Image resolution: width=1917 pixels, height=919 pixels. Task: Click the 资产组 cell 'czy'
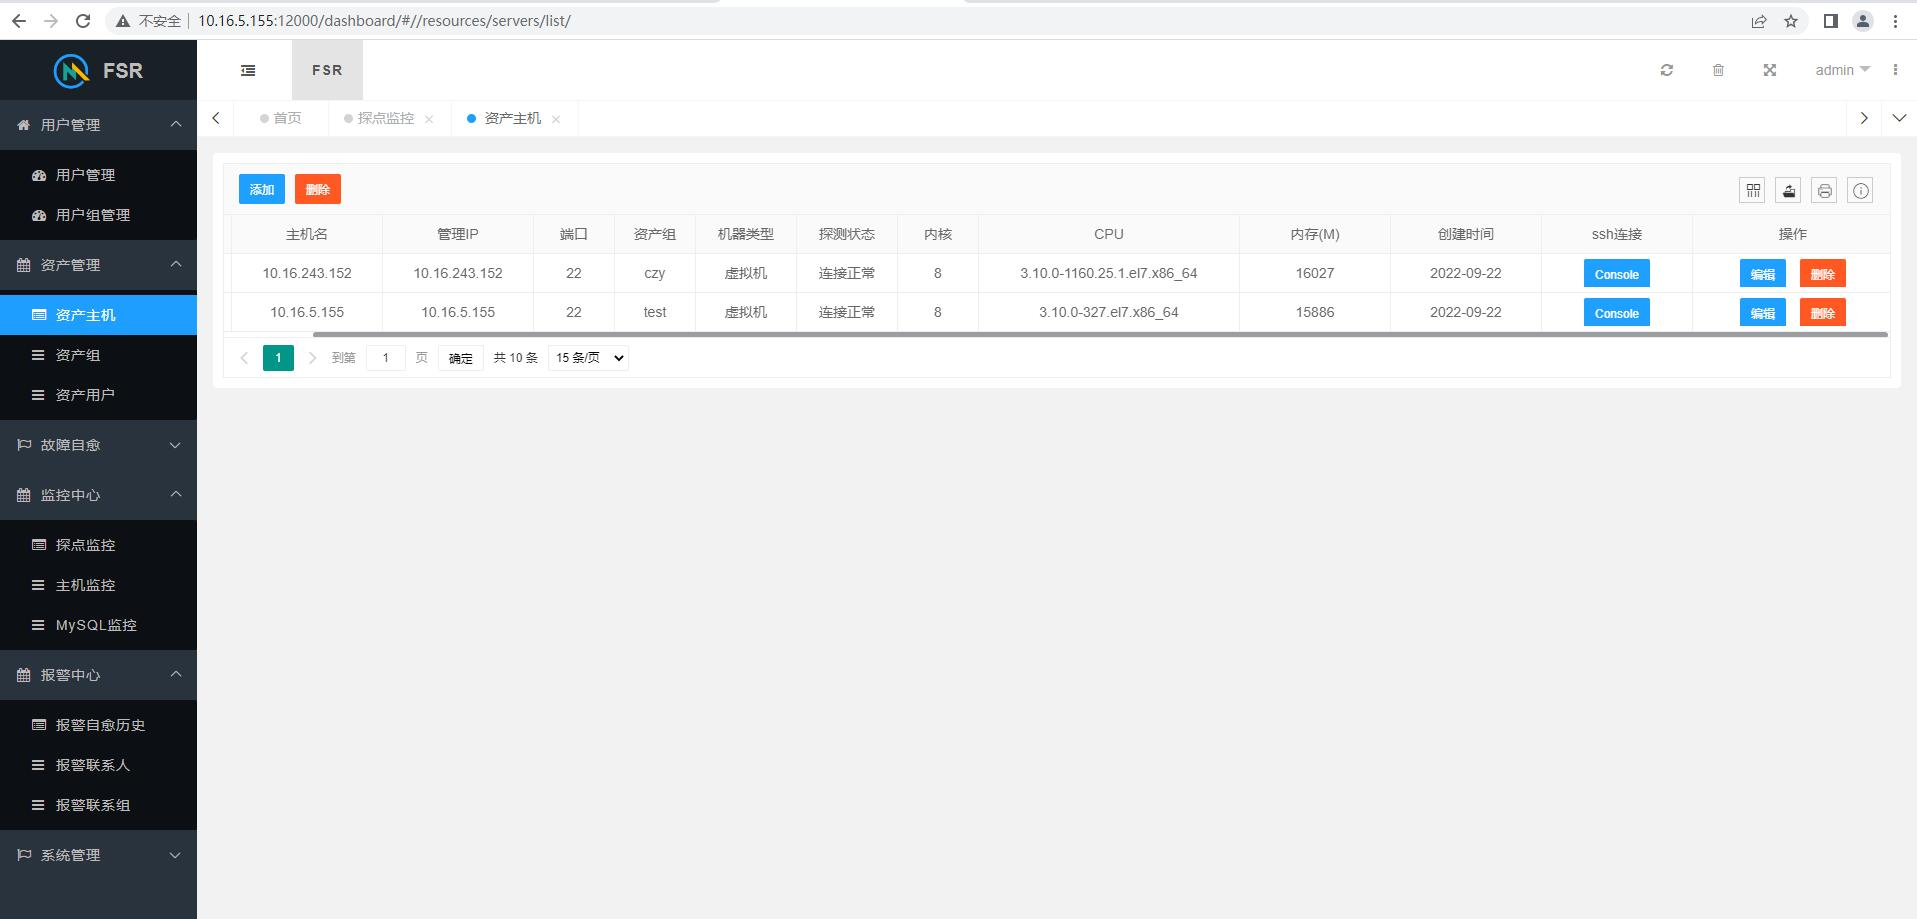point(655,273)
